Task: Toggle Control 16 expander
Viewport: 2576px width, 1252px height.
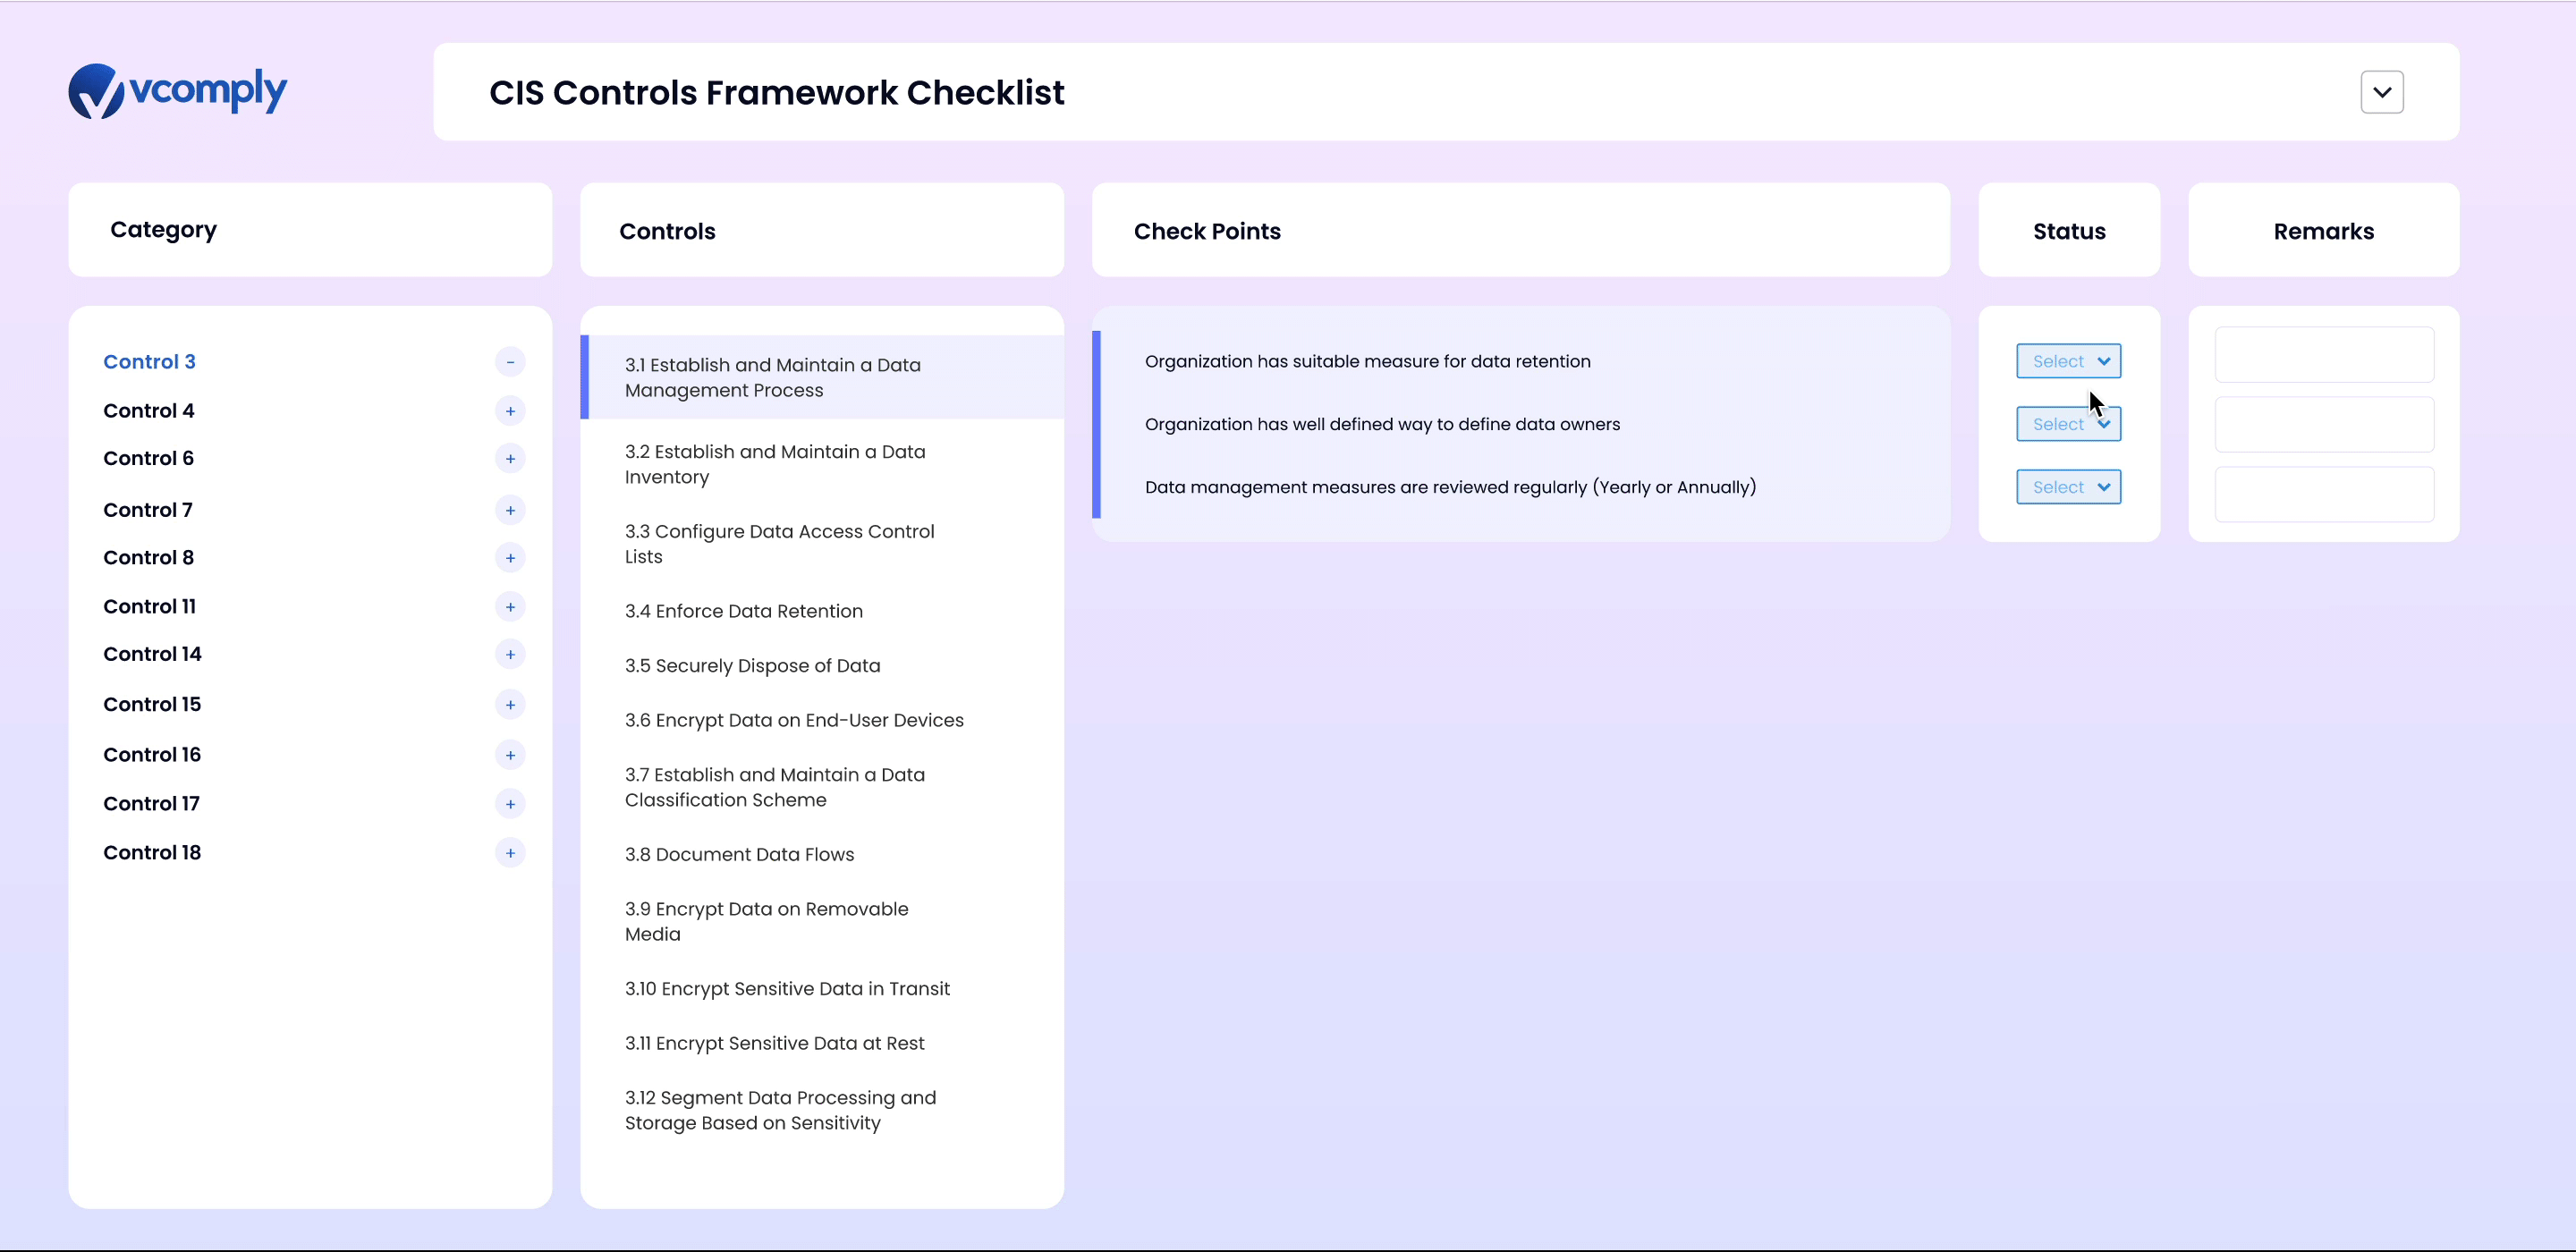Action: pos(511,754)
